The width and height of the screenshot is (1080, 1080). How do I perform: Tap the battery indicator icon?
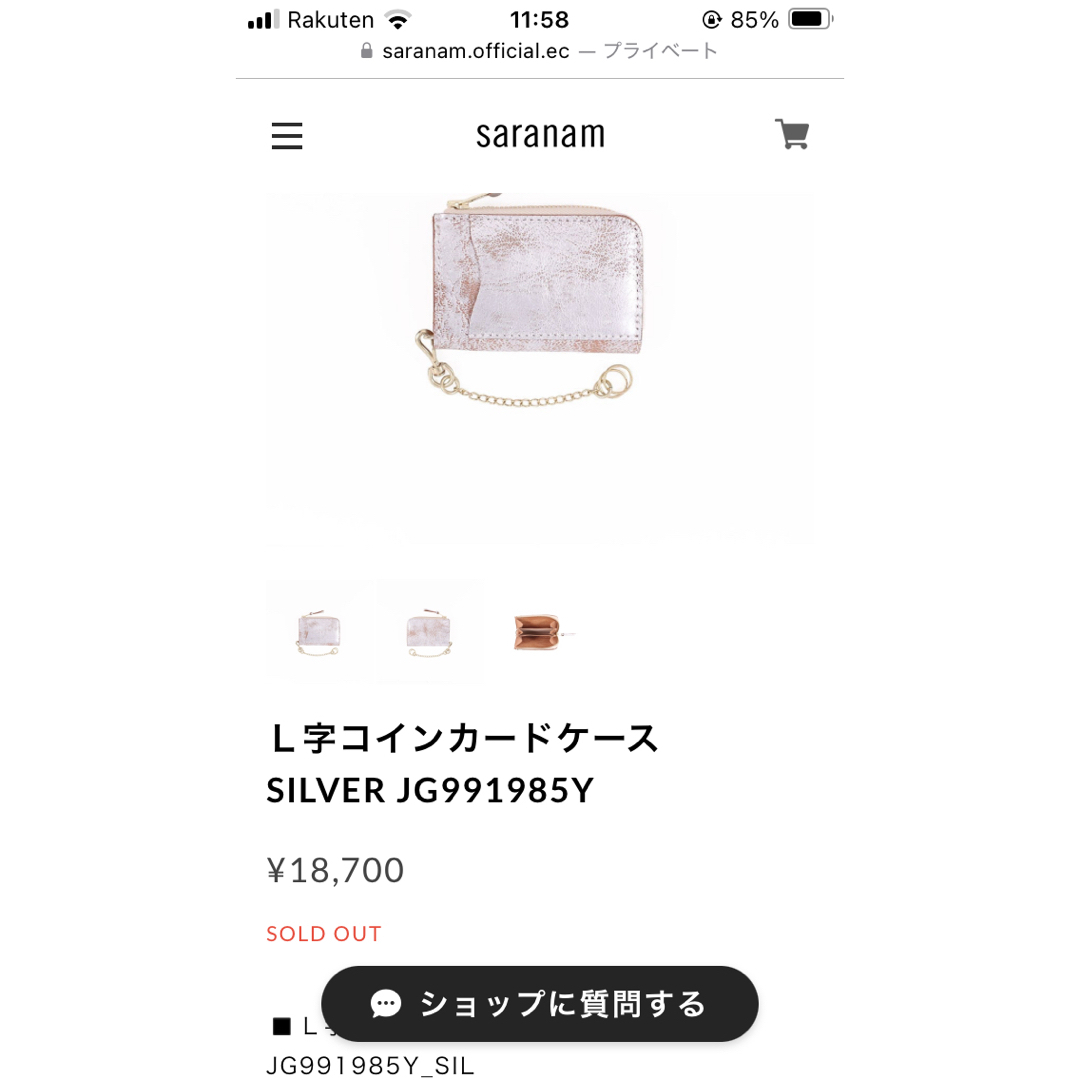(811, 19)
